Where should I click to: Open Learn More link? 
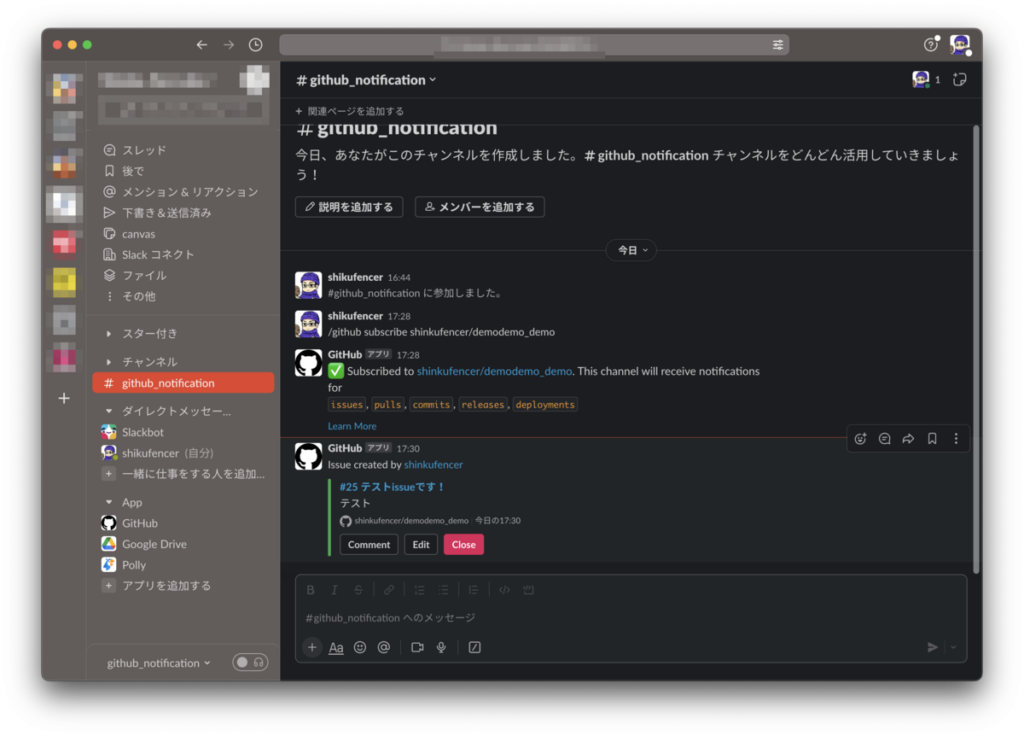pyautogui.click(x=352, y=426)
